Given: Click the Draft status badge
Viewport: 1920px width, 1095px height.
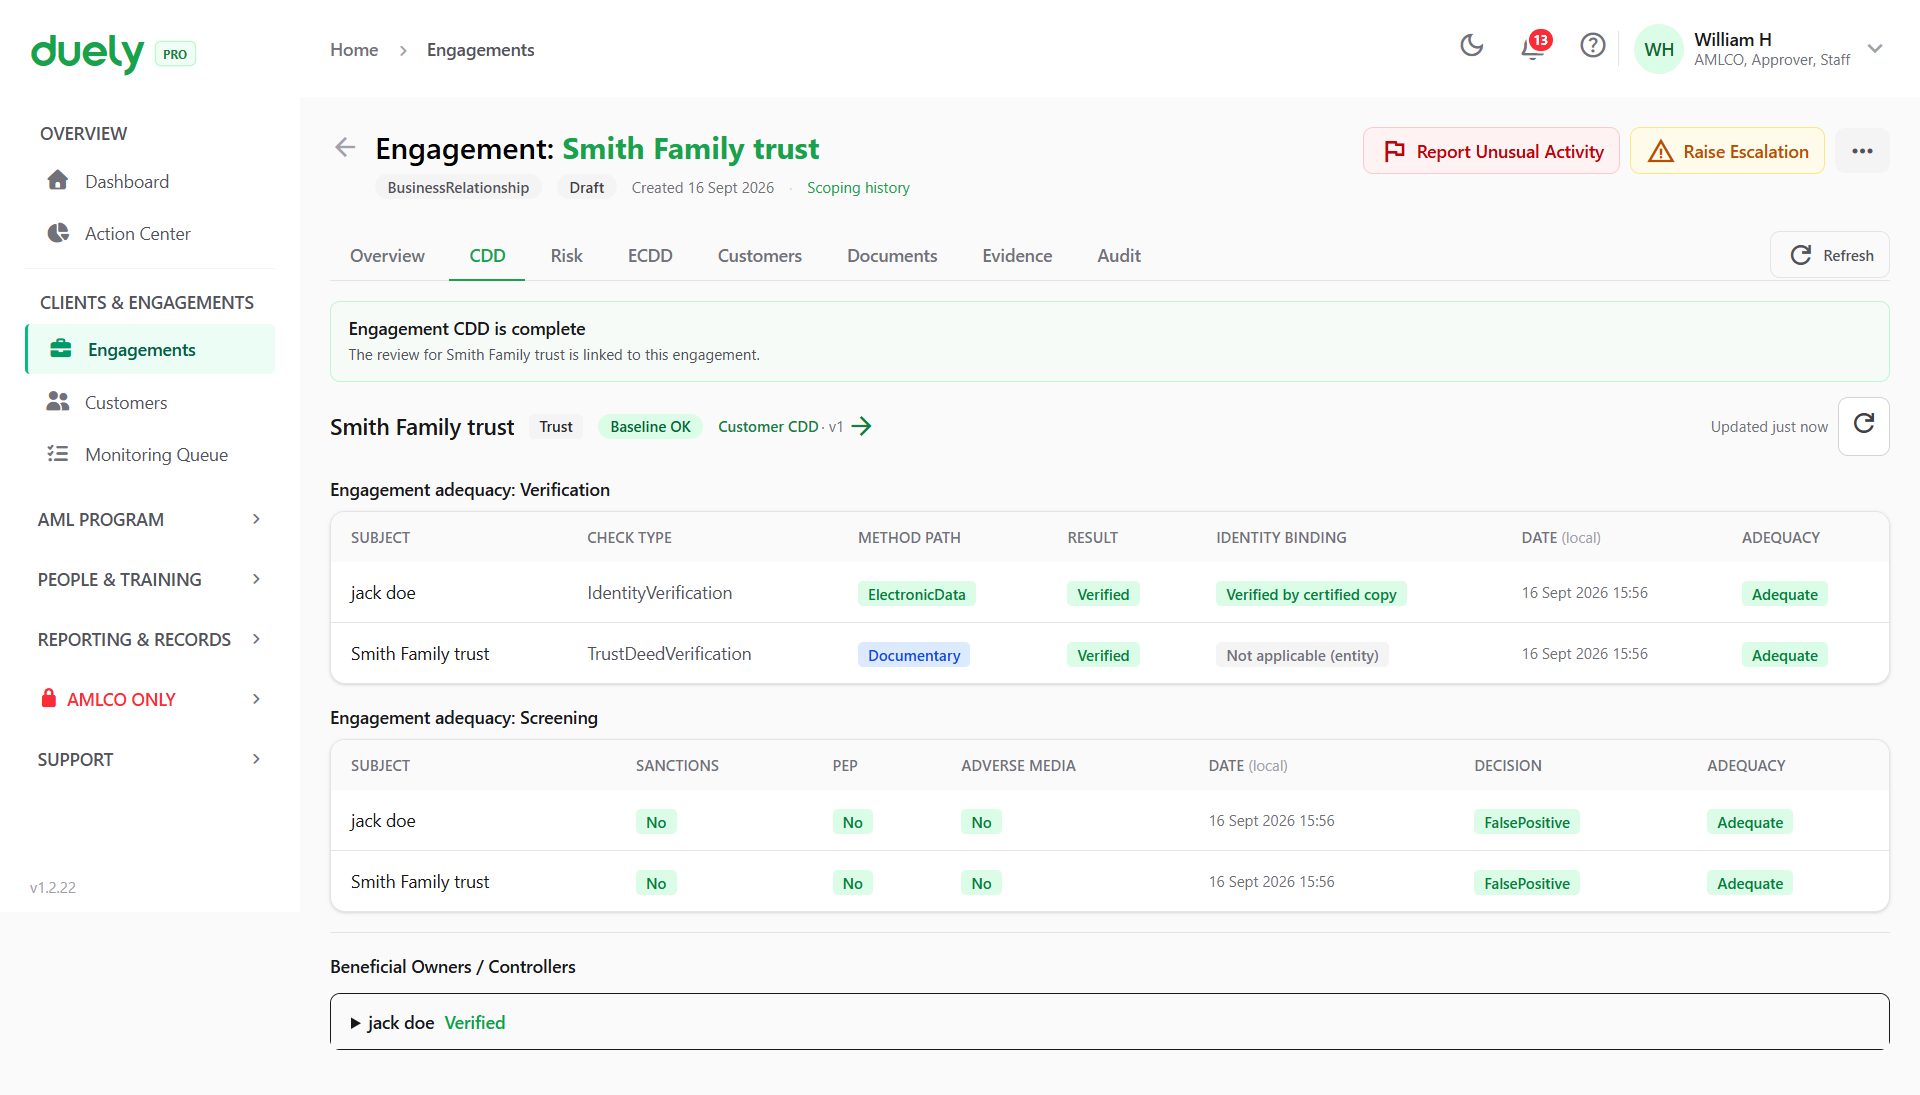Looking at the screenshot, I should (586, 188).
